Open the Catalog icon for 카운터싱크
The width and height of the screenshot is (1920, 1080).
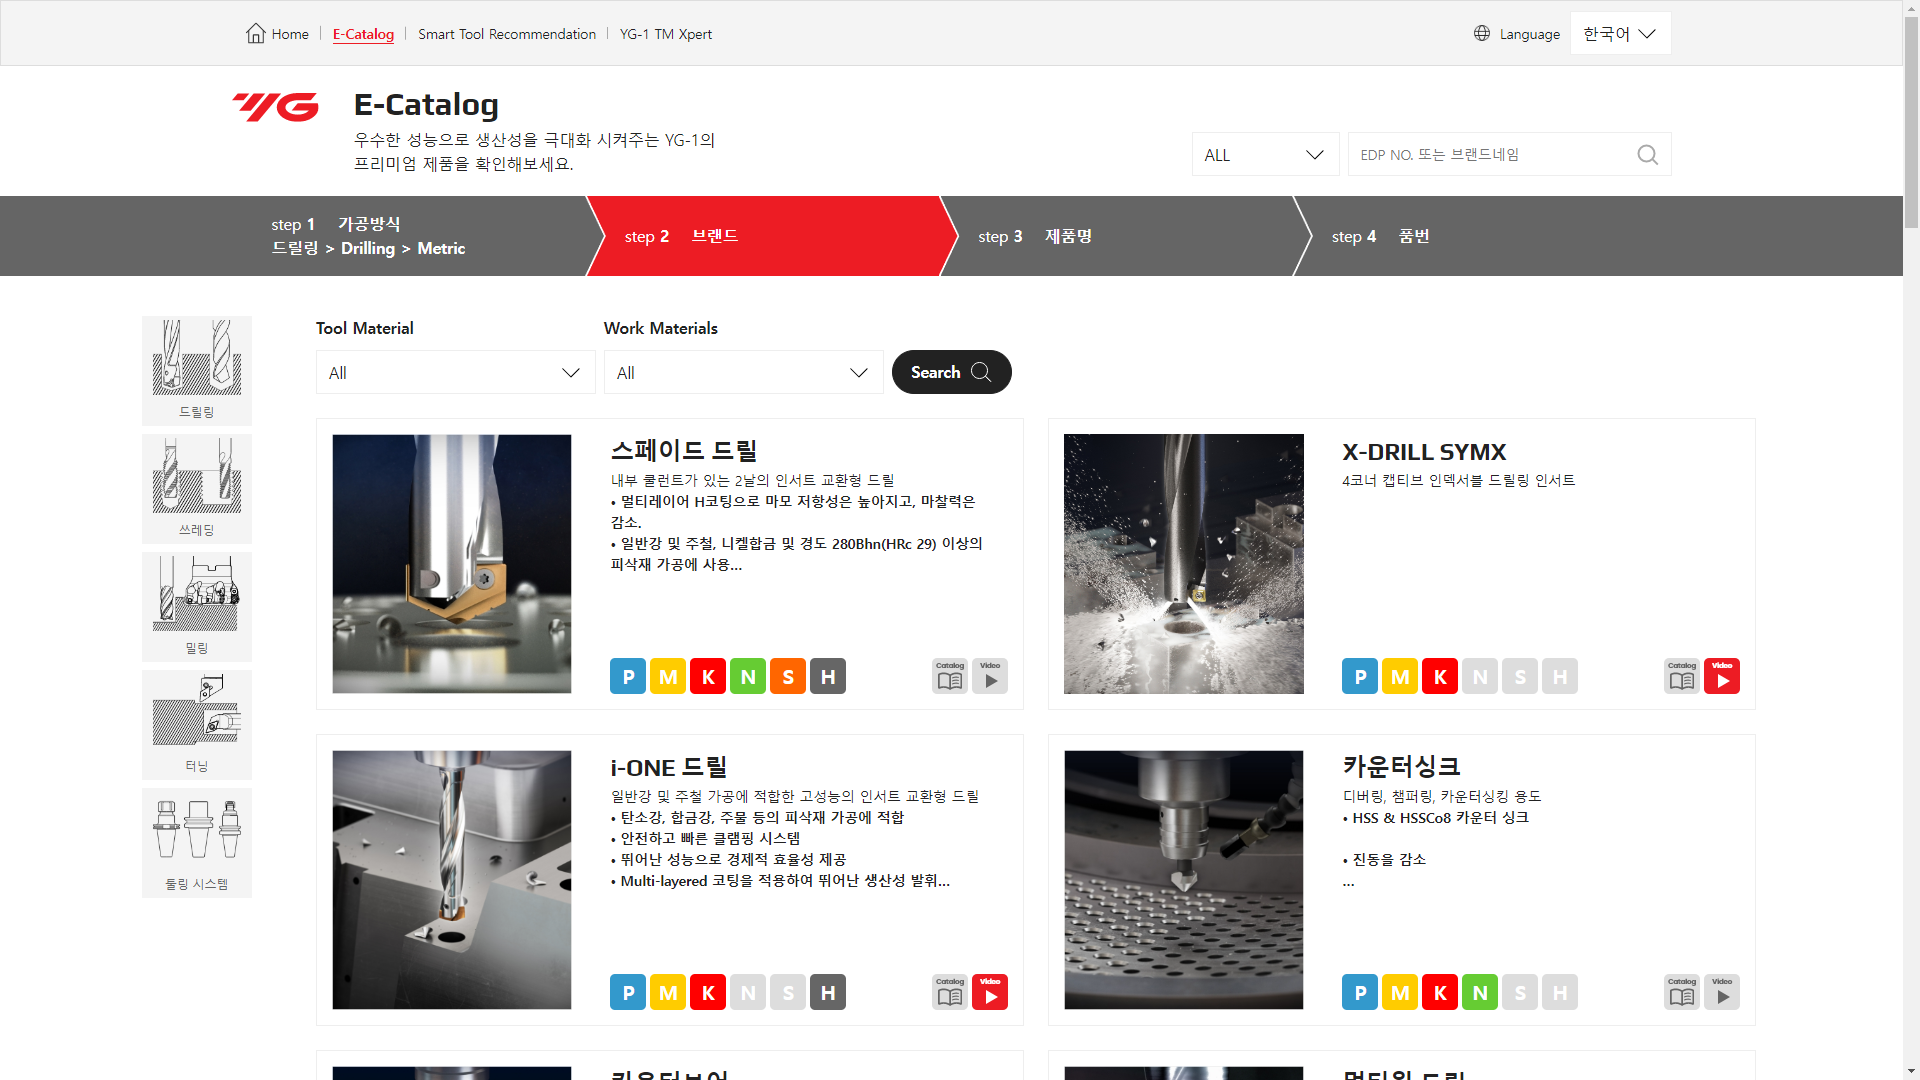click(x=1682, y=992)
